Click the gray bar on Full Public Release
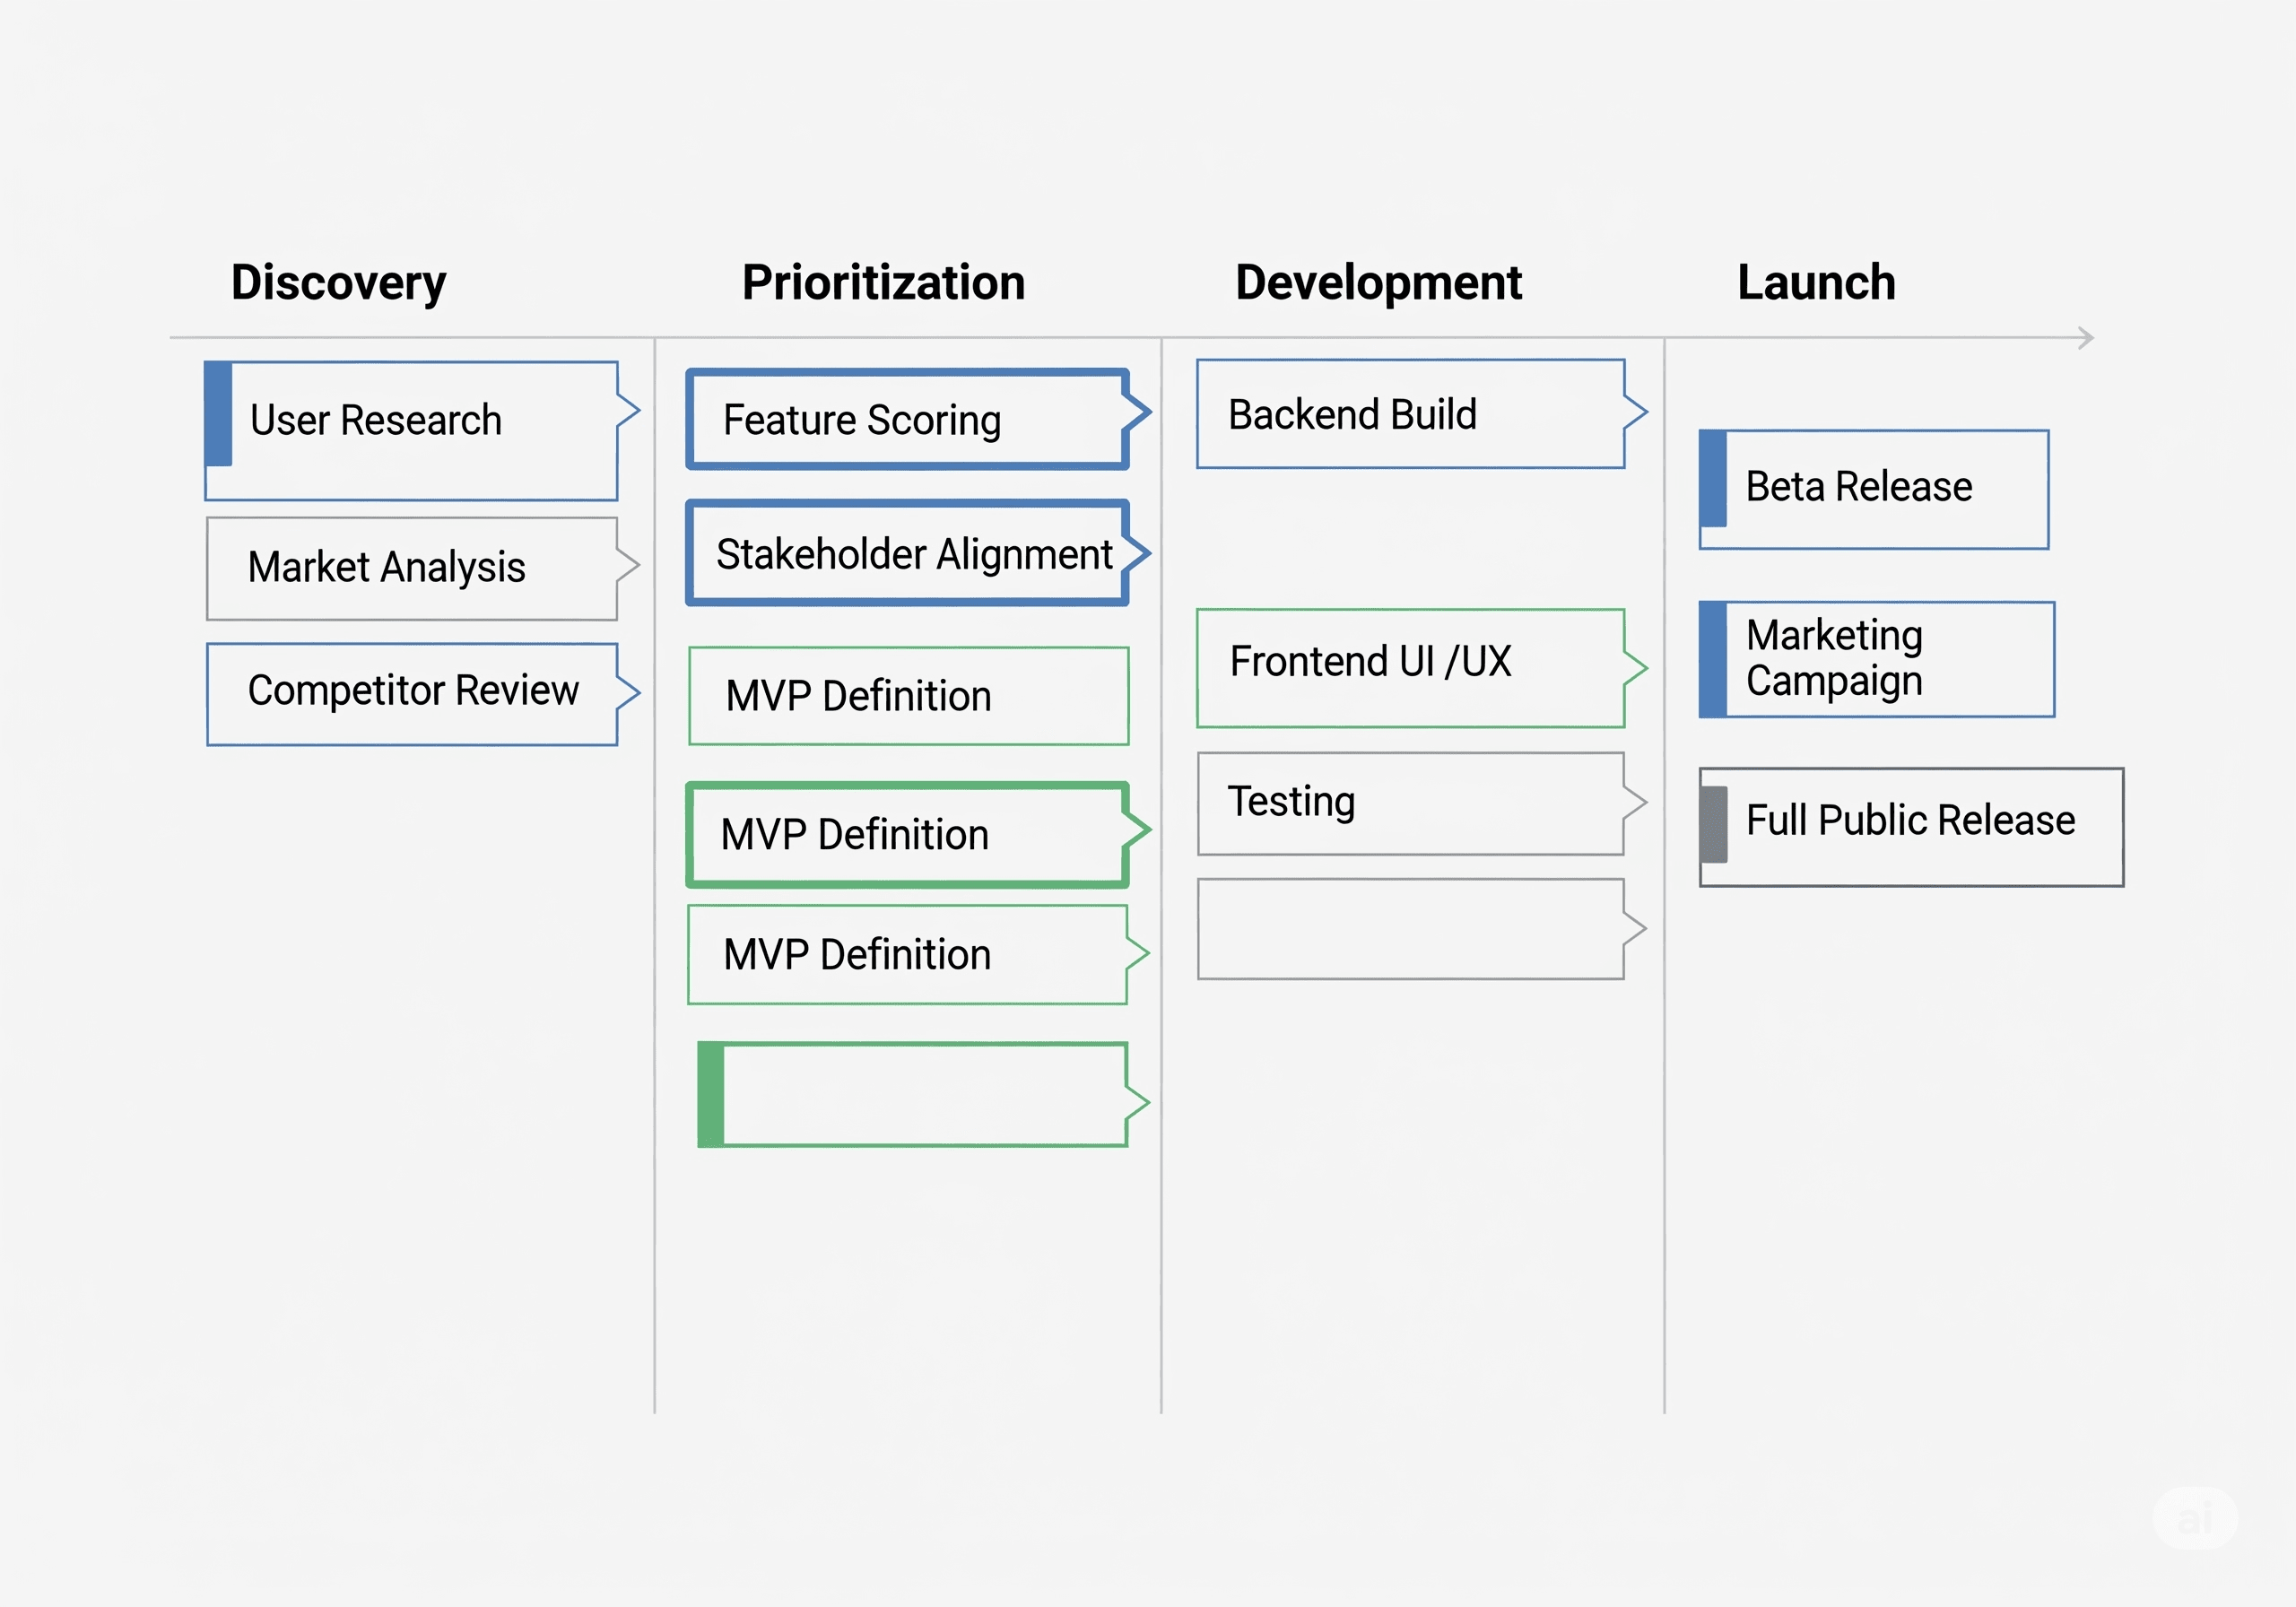 (x=1714, y=825)
